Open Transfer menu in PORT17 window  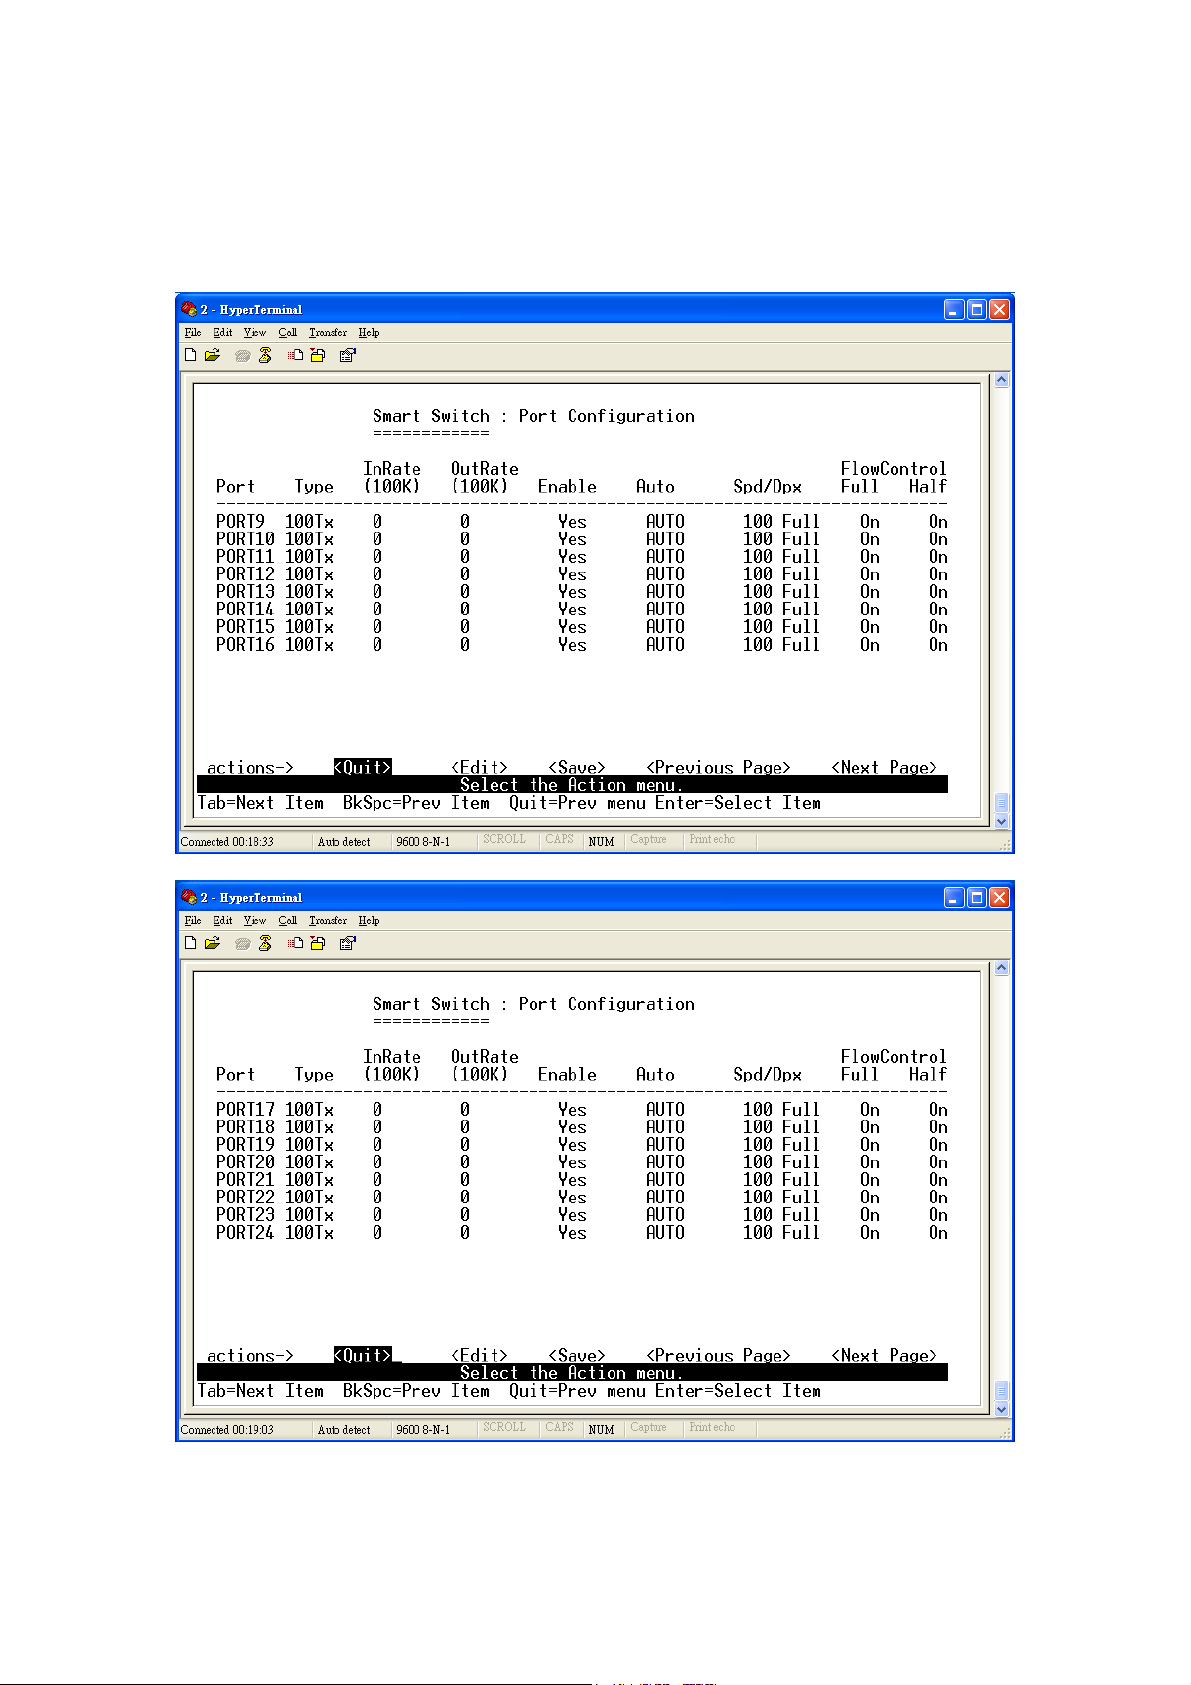(x=328, y=921)
